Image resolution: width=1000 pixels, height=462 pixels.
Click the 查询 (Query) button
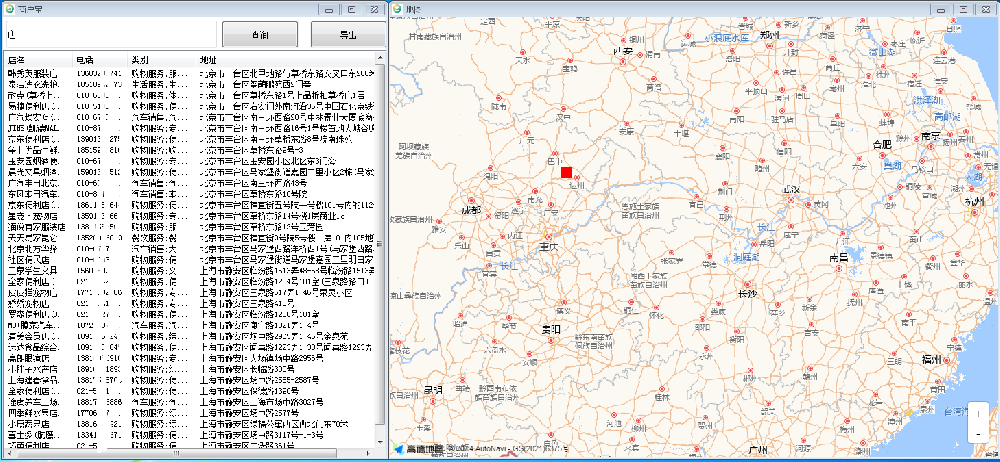click(x=260, y=35)
